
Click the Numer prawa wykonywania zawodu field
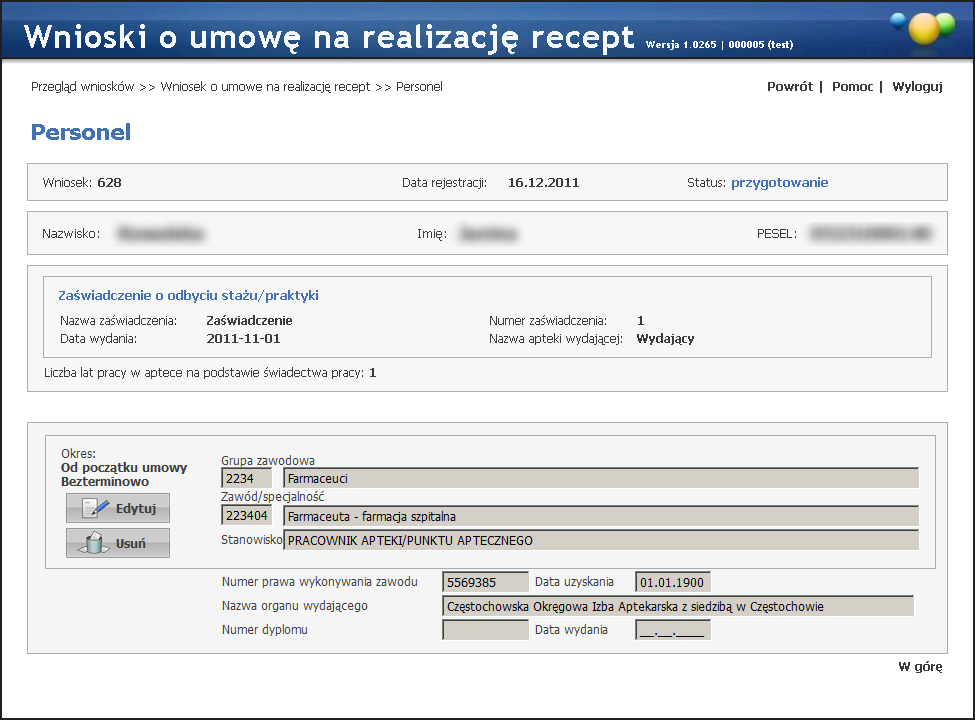(485, 582)
